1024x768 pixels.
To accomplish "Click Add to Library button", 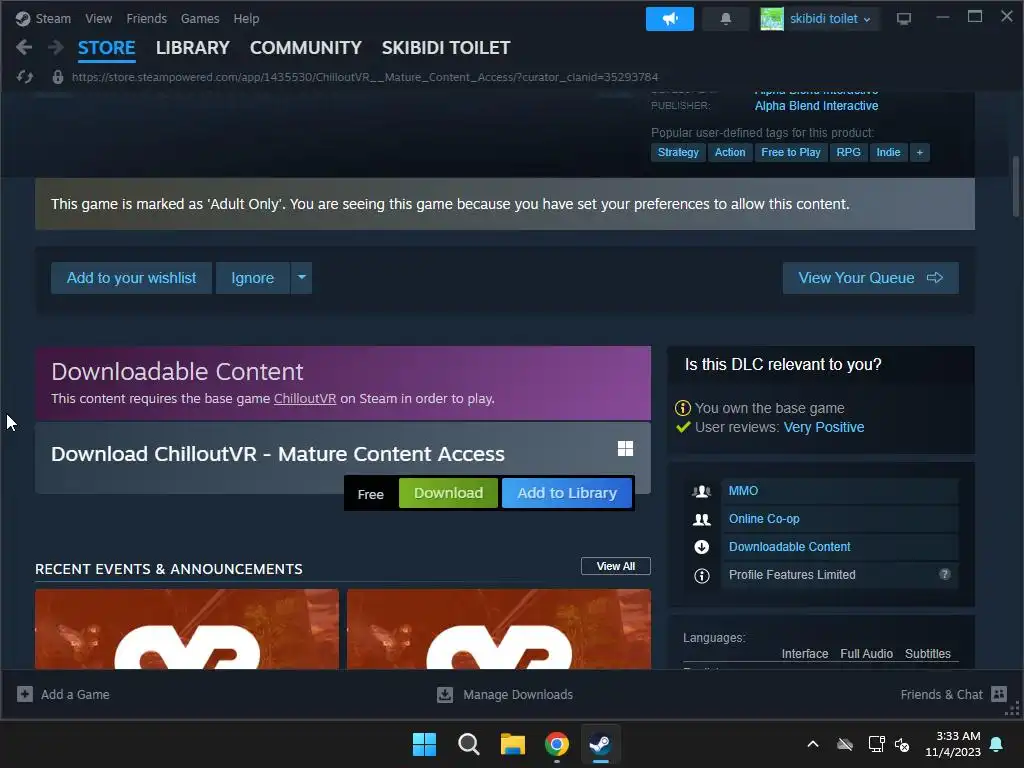I will pyautogui.click(x=567, y=493).
